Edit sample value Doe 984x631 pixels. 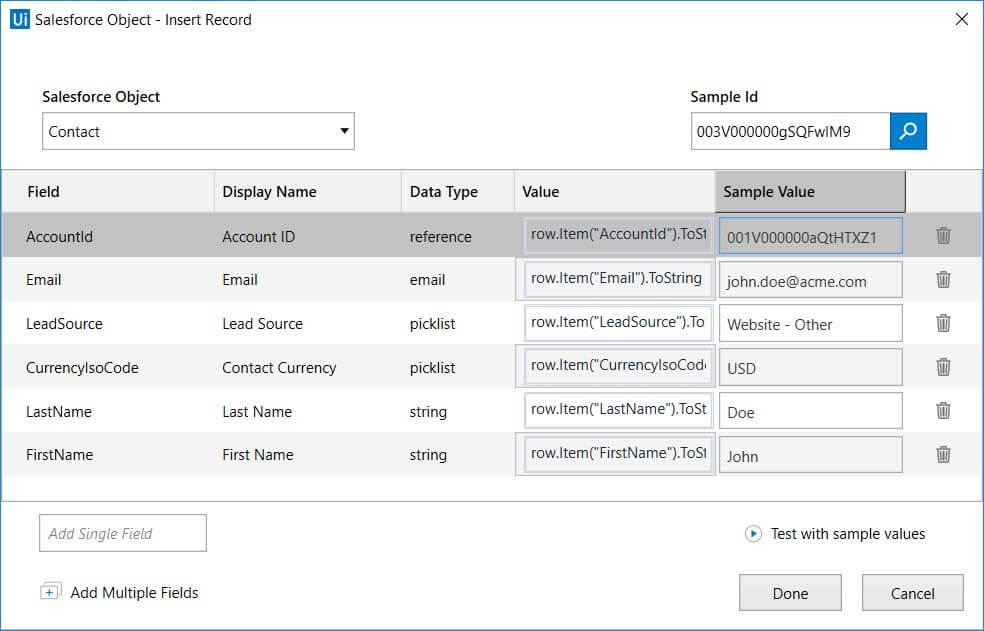coord(811,411)
